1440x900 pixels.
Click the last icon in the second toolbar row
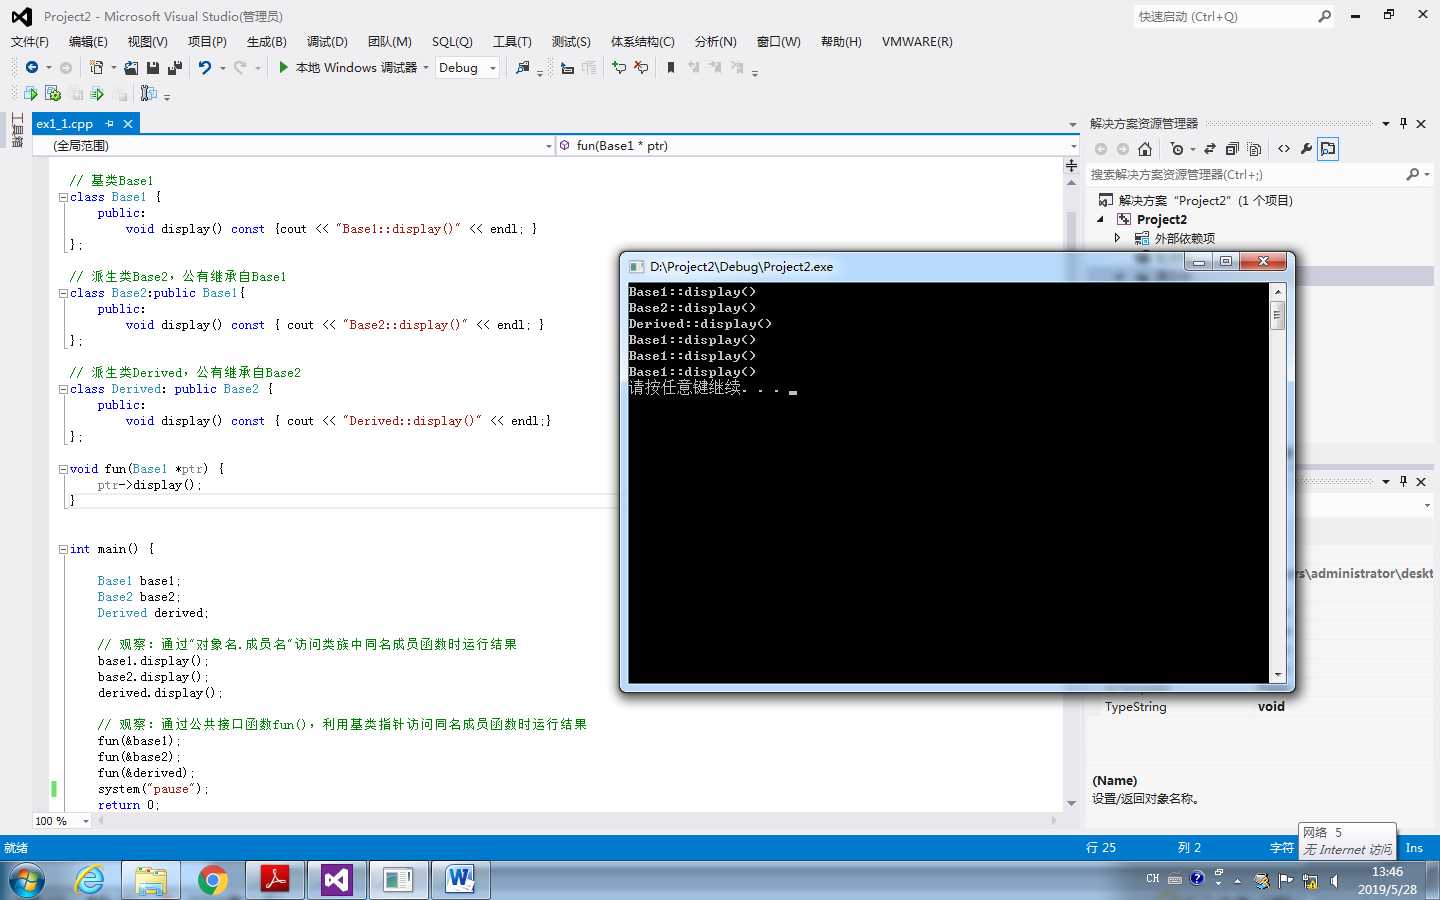[x=148, y=94]
